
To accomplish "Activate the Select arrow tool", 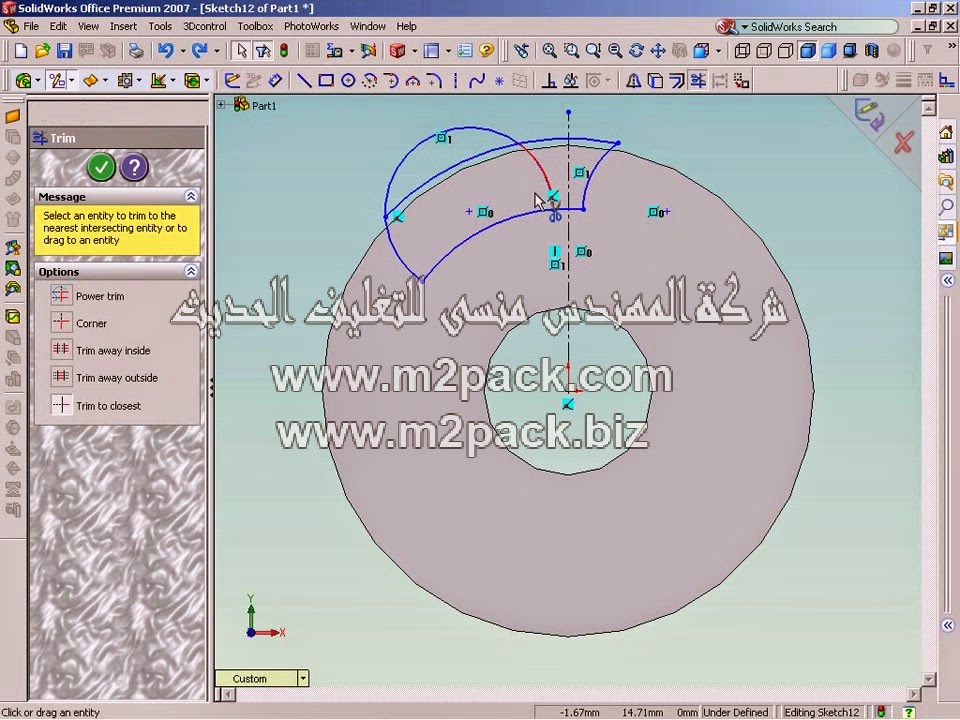I will (241, 51).
